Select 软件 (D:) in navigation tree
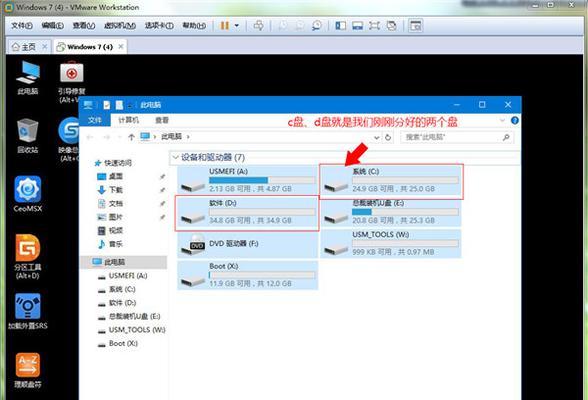The height and width of the screenshot is (400, 588). 122,303
